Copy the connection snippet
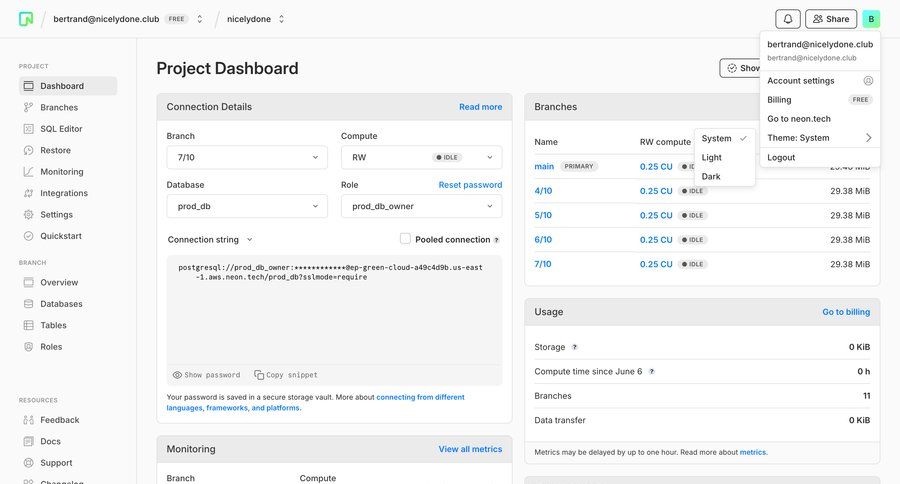This screenshot has height=484, width=900. tap(286, 375)
